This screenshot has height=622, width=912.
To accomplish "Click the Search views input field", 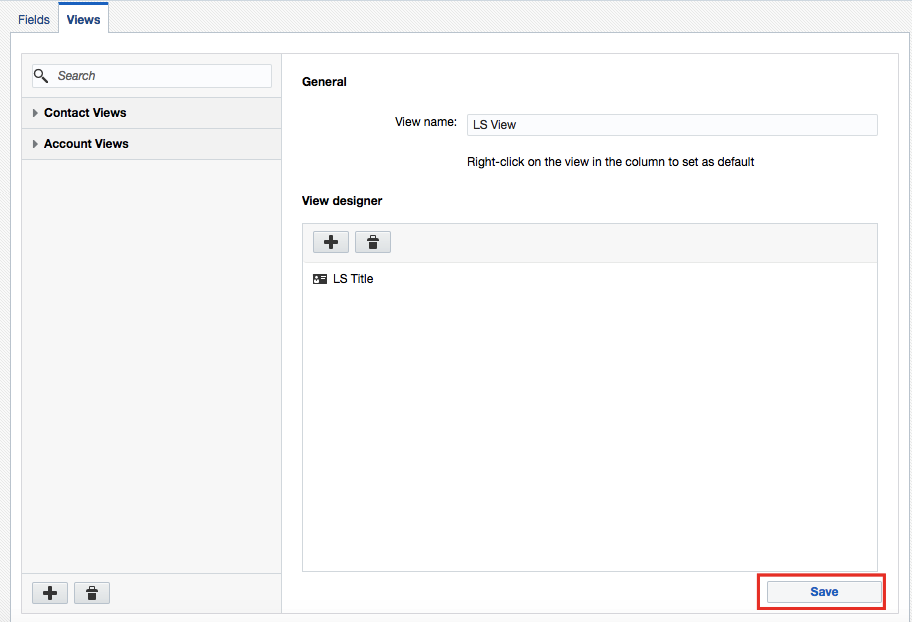I will point(152,76).
